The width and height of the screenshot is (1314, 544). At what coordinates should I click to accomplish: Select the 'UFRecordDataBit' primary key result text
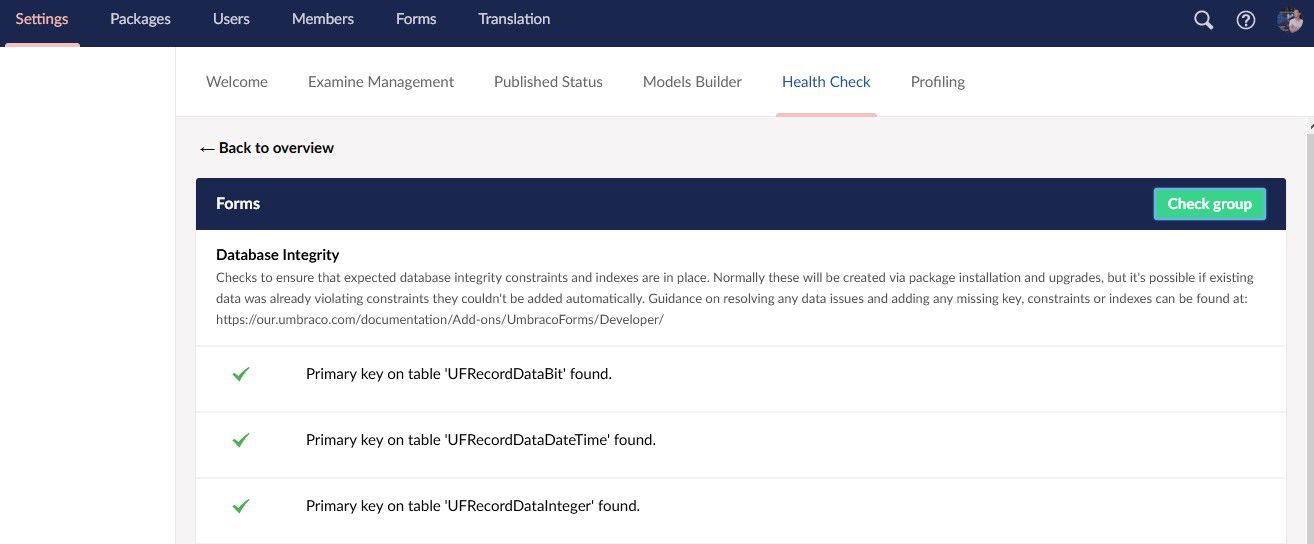459,374
